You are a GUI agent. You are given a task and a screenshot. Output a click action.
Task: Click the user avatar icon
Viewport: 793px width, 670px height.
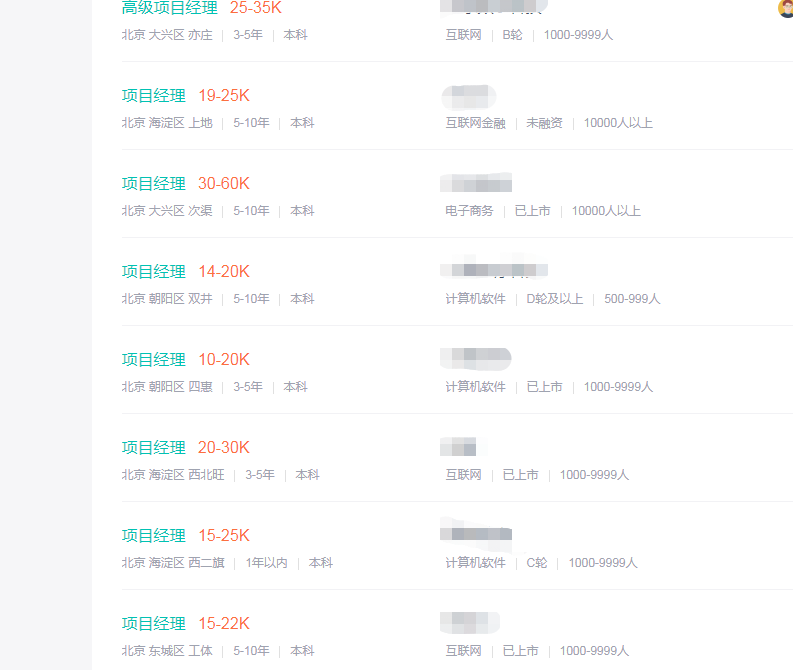coord(786,8)
